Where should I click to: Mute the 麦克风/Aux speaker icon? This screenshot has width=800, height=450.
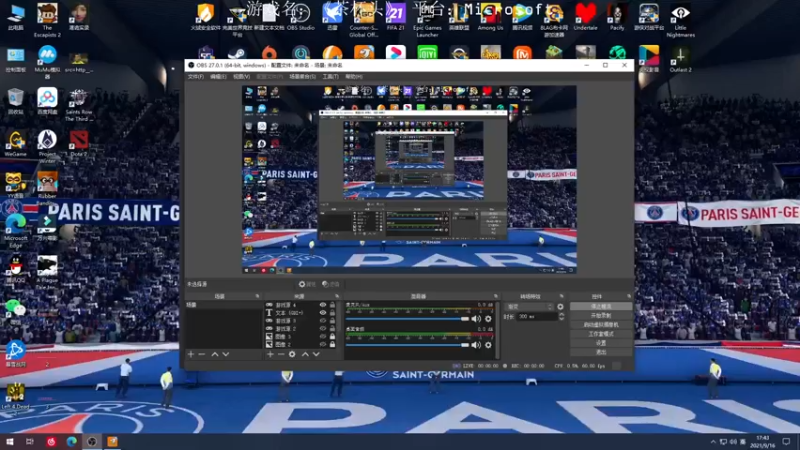476,319
